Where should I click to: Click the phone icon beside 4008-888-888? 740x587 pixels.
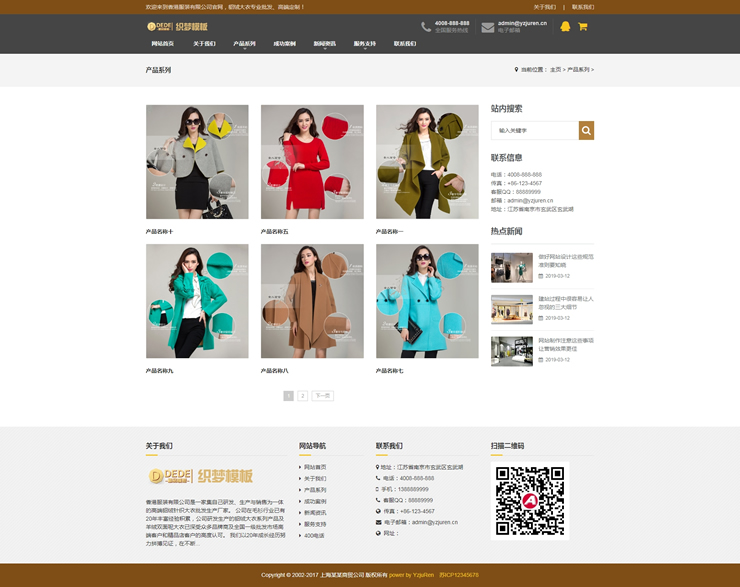(x=424, y=27)
